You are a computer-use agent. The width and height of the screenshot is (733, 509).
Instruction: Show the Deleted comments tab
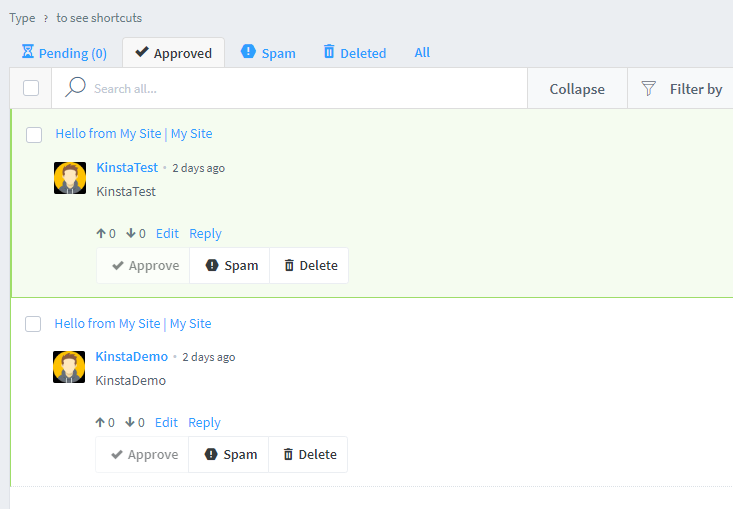coord(354,53)
